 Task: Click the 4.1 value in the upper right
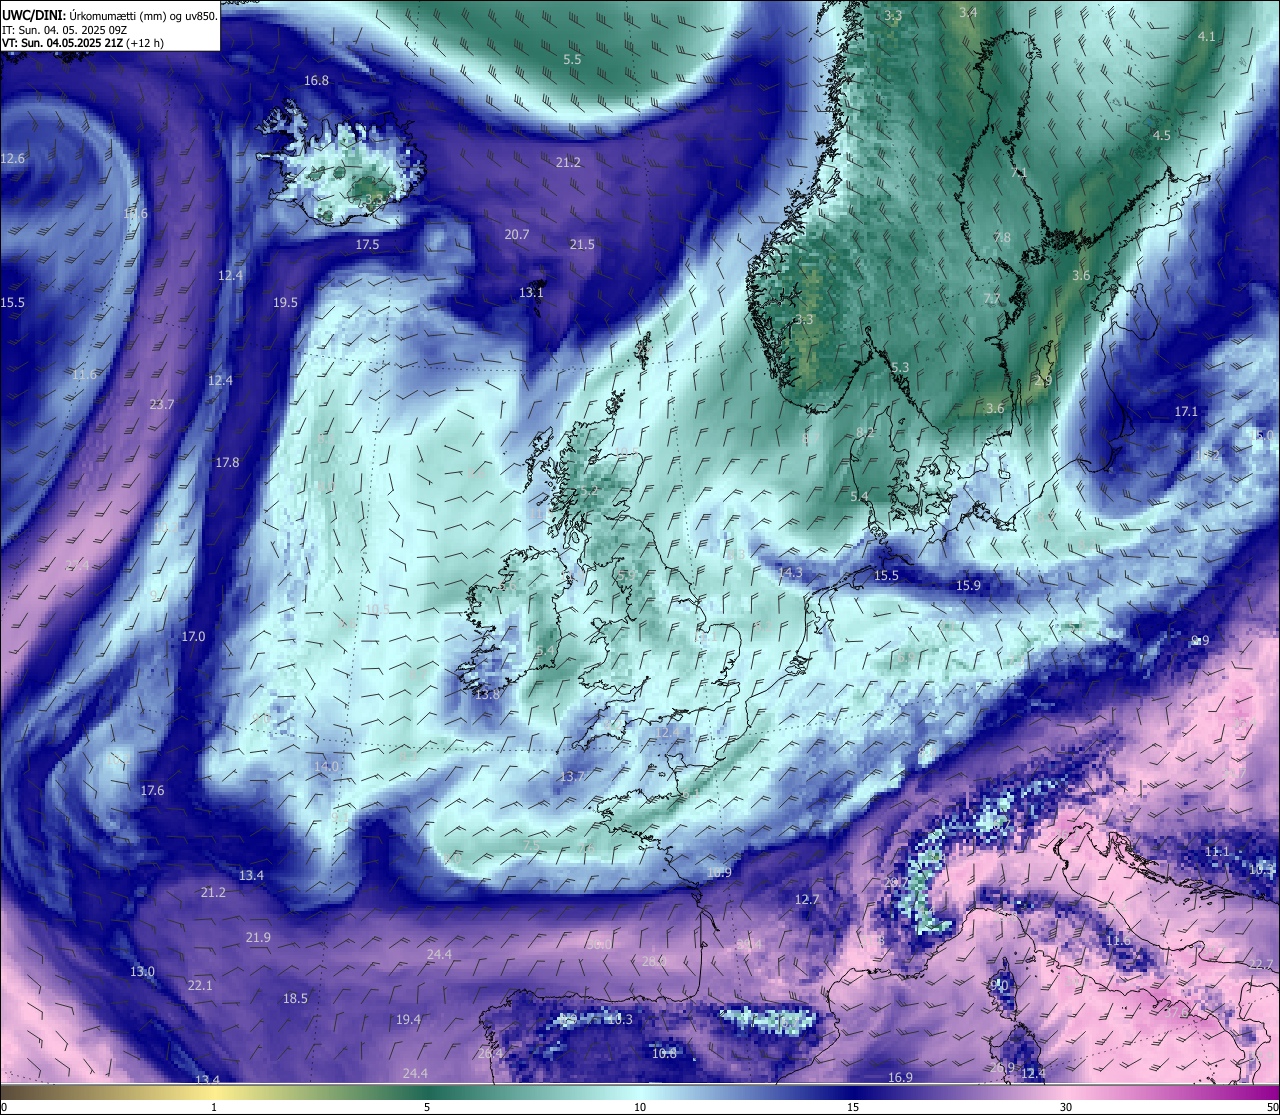point(1207,36)
